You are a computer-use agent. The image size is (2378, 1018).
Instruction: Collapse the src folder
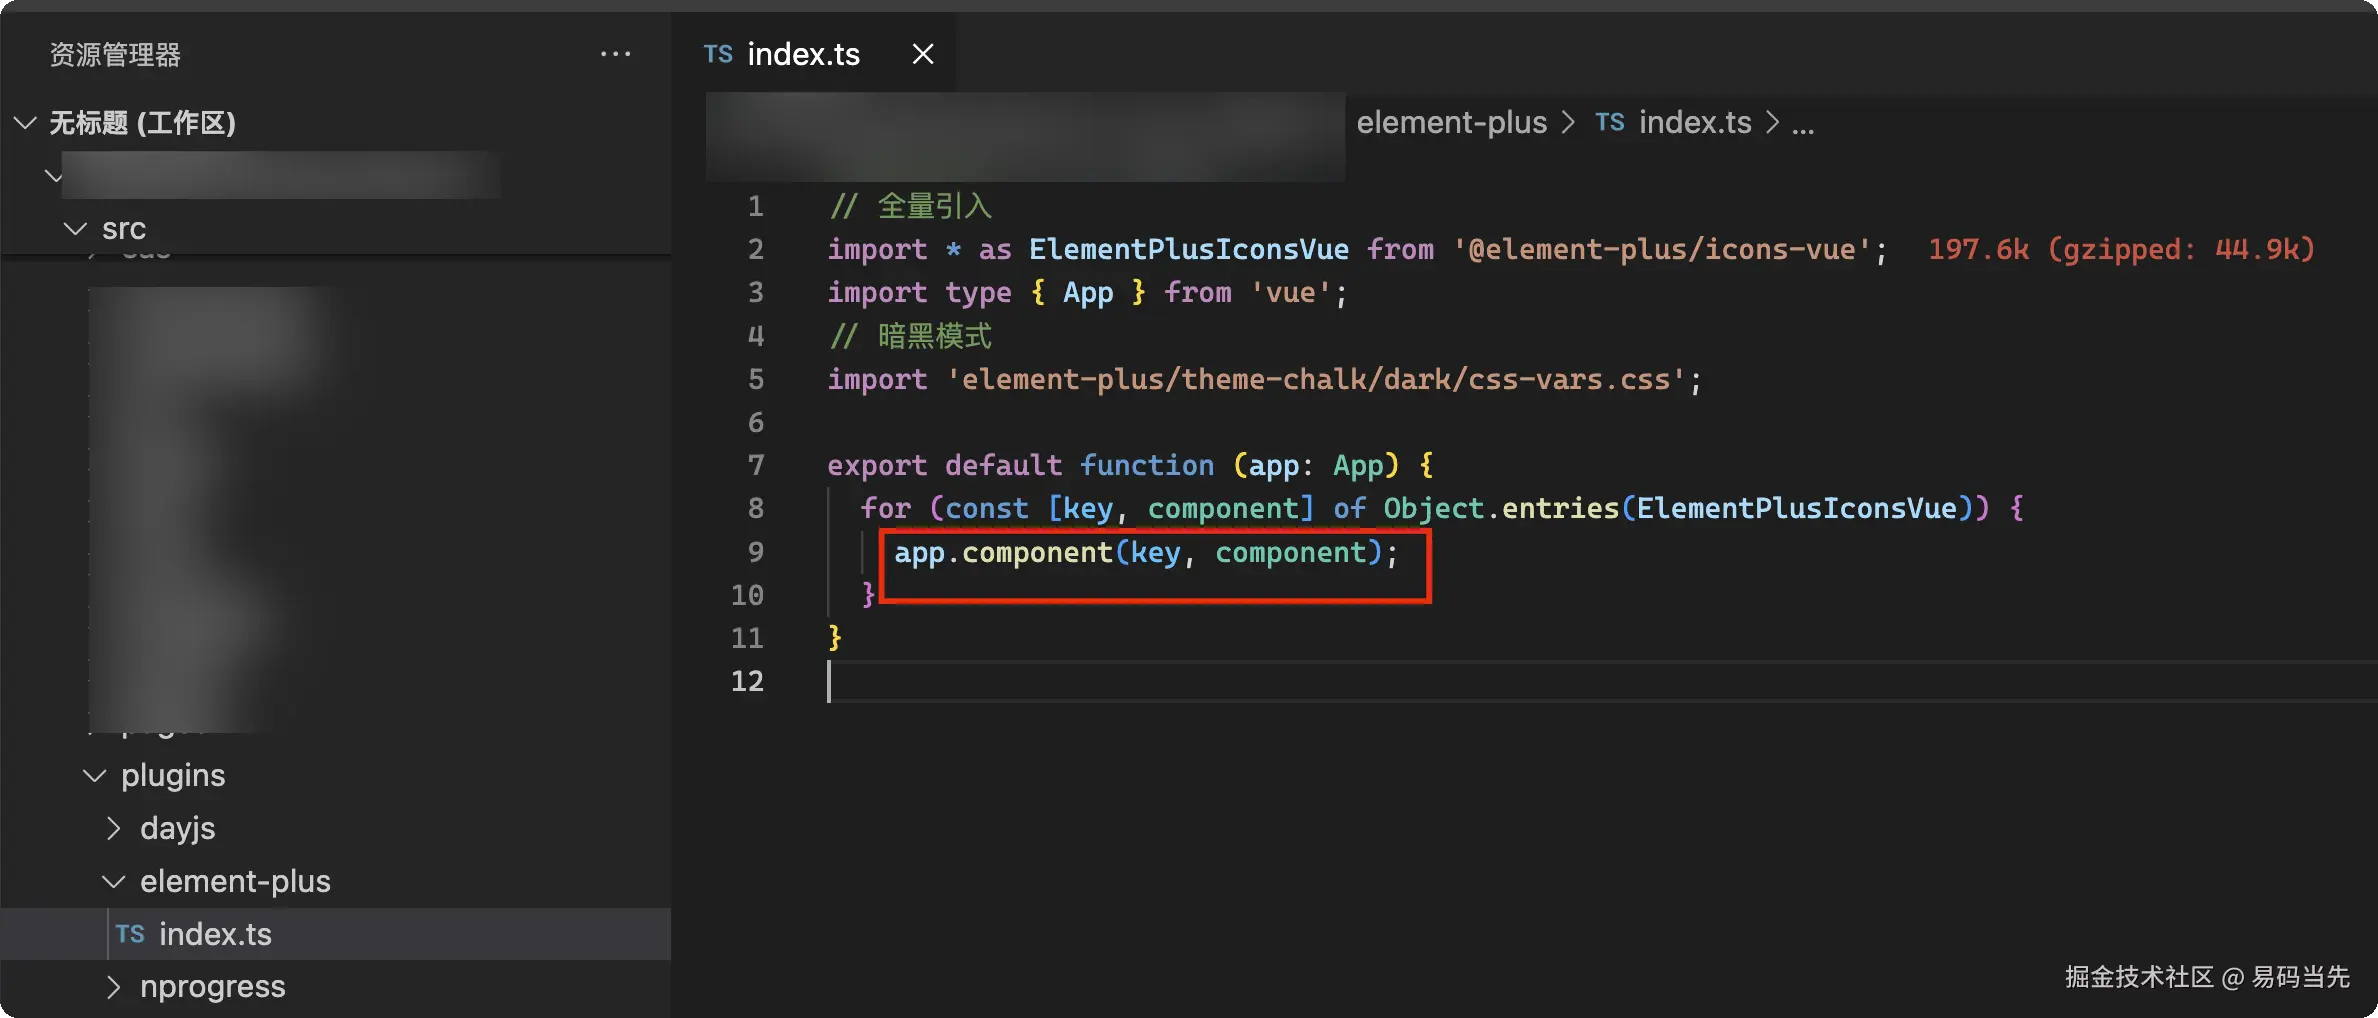(x=75, y=229)
